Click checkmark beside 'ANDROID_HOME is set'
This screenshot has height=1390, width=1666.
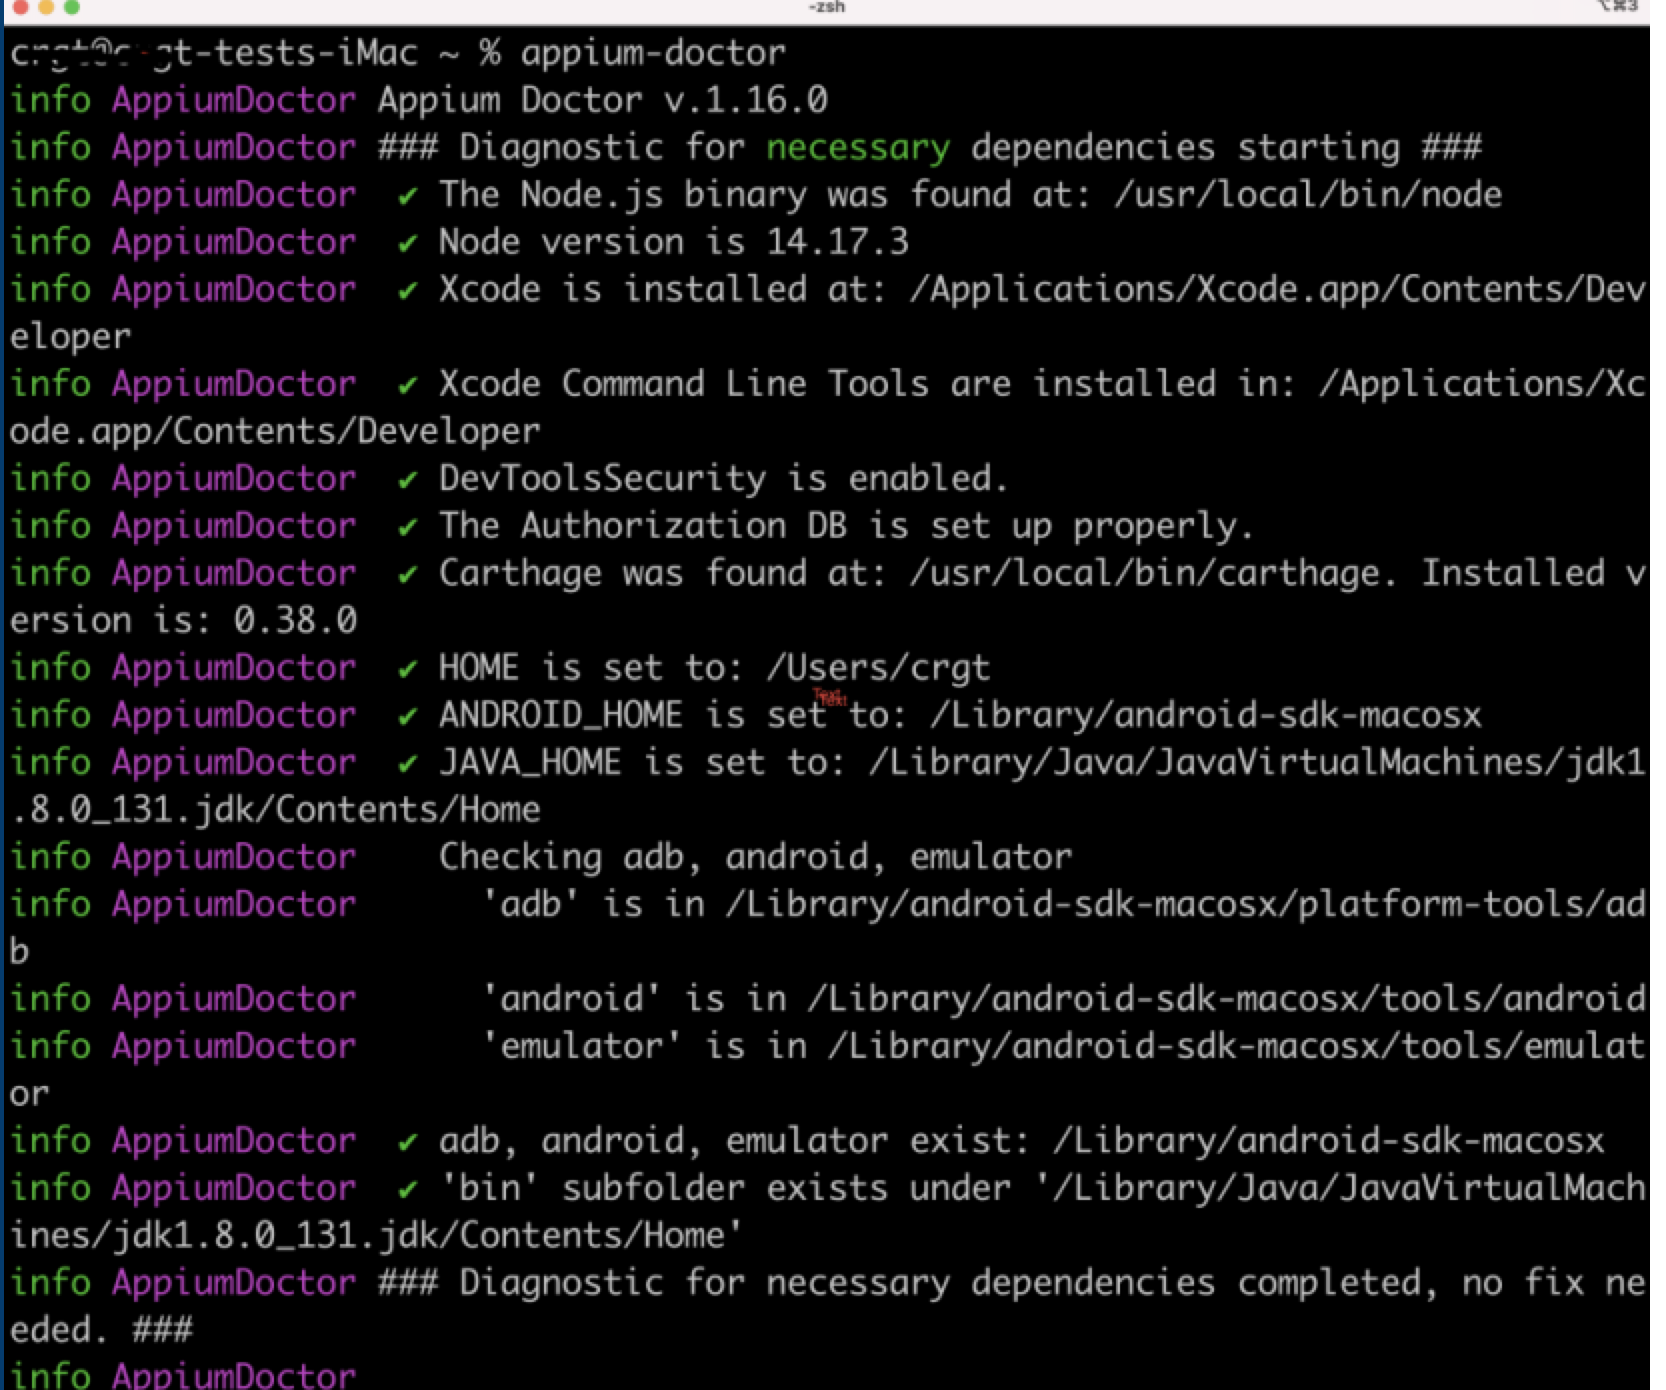407,717
